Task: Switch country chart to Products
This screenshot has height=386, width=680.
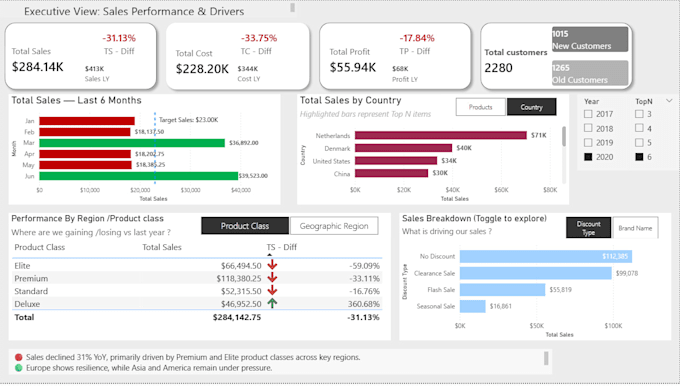Action: point(481,107)
